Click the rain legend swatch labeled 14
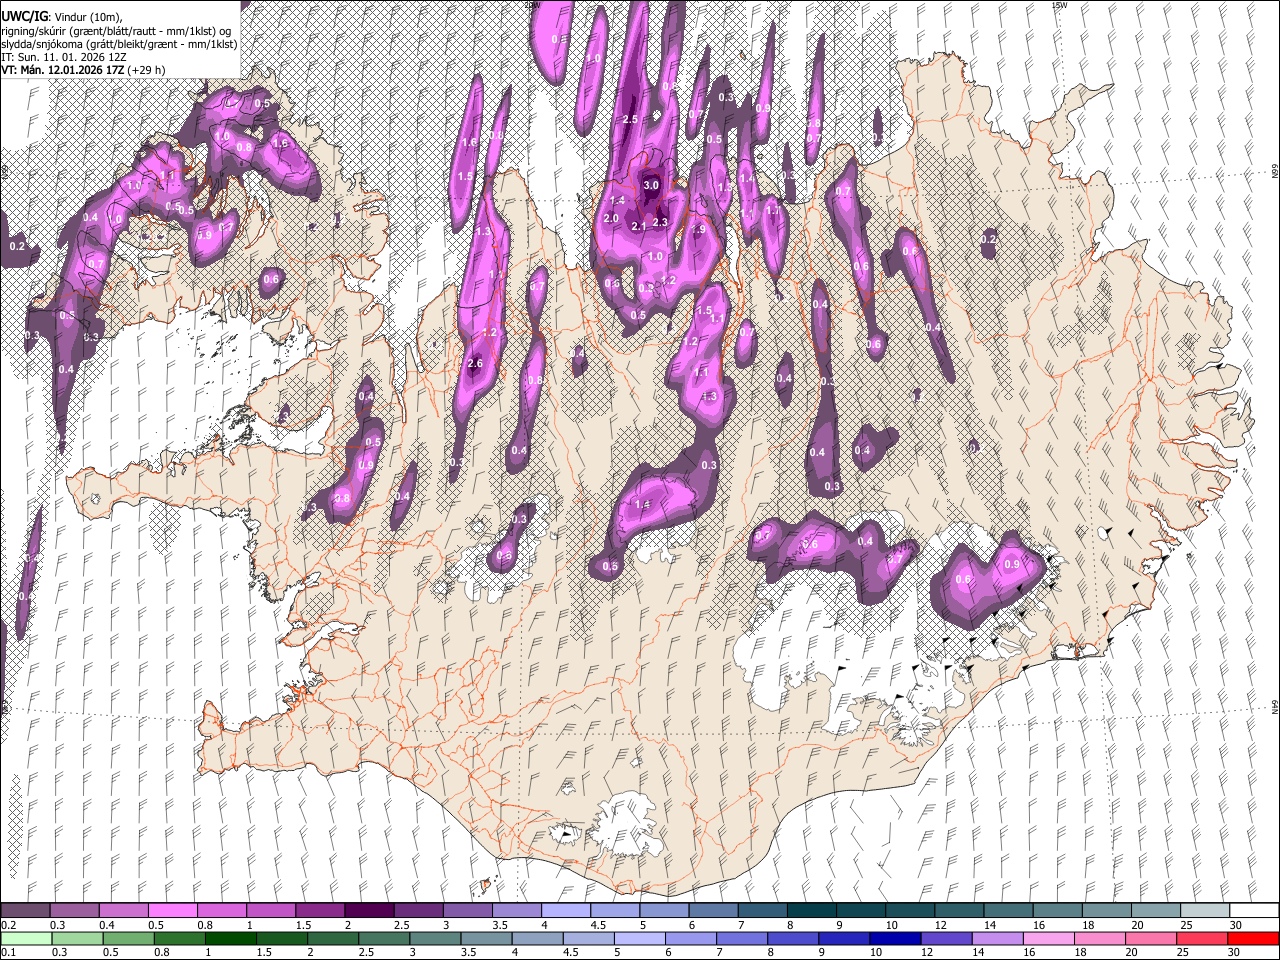1280x960 pixels. tap(998, 938)
